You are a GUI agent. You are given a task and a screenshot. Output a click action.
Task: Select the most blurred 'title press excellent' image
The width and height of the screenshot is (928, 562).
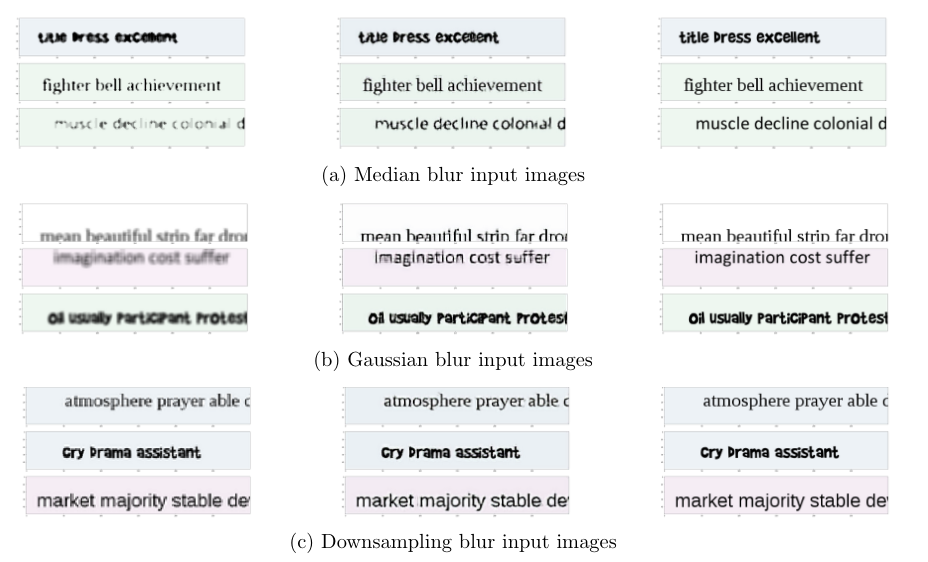pos(132,37)
